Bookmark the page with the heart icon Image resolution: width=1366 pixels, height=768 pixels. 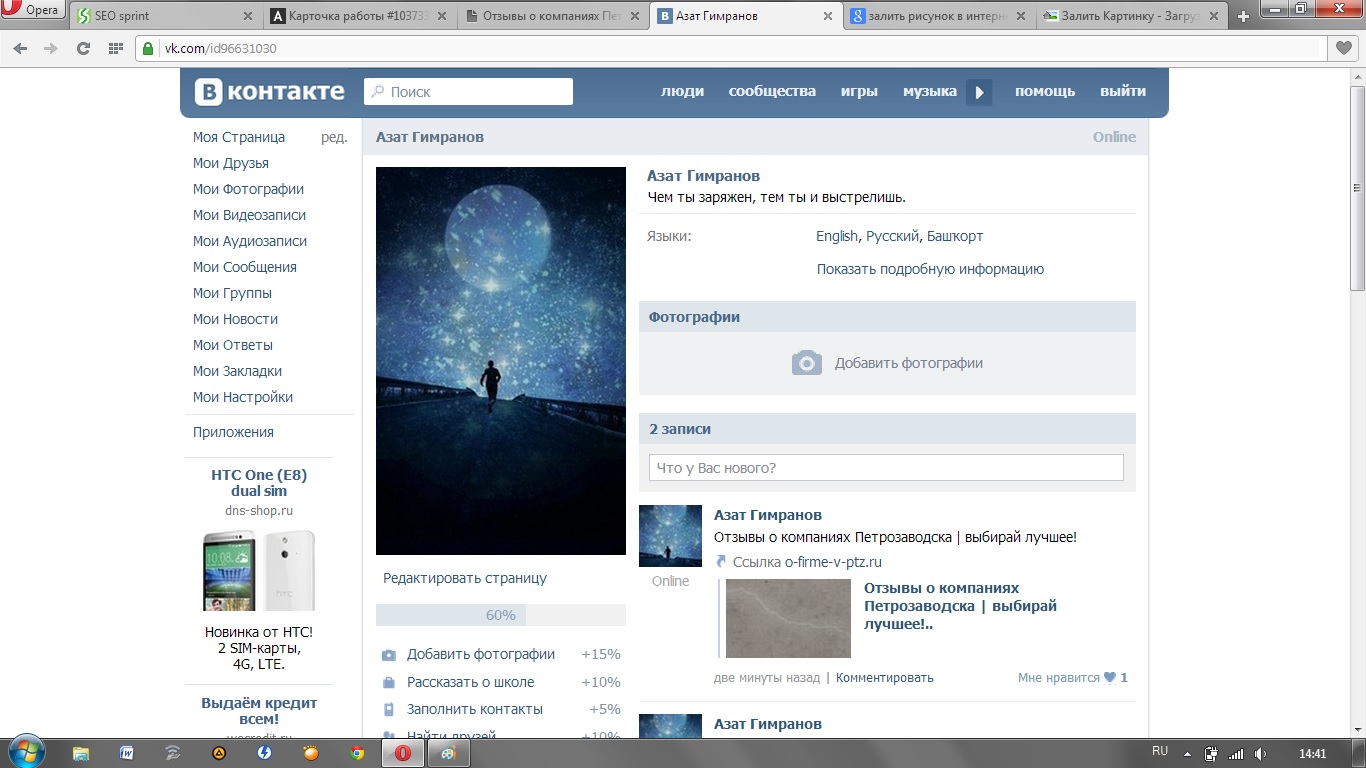pyautogui.click(x=1343, y=48)
